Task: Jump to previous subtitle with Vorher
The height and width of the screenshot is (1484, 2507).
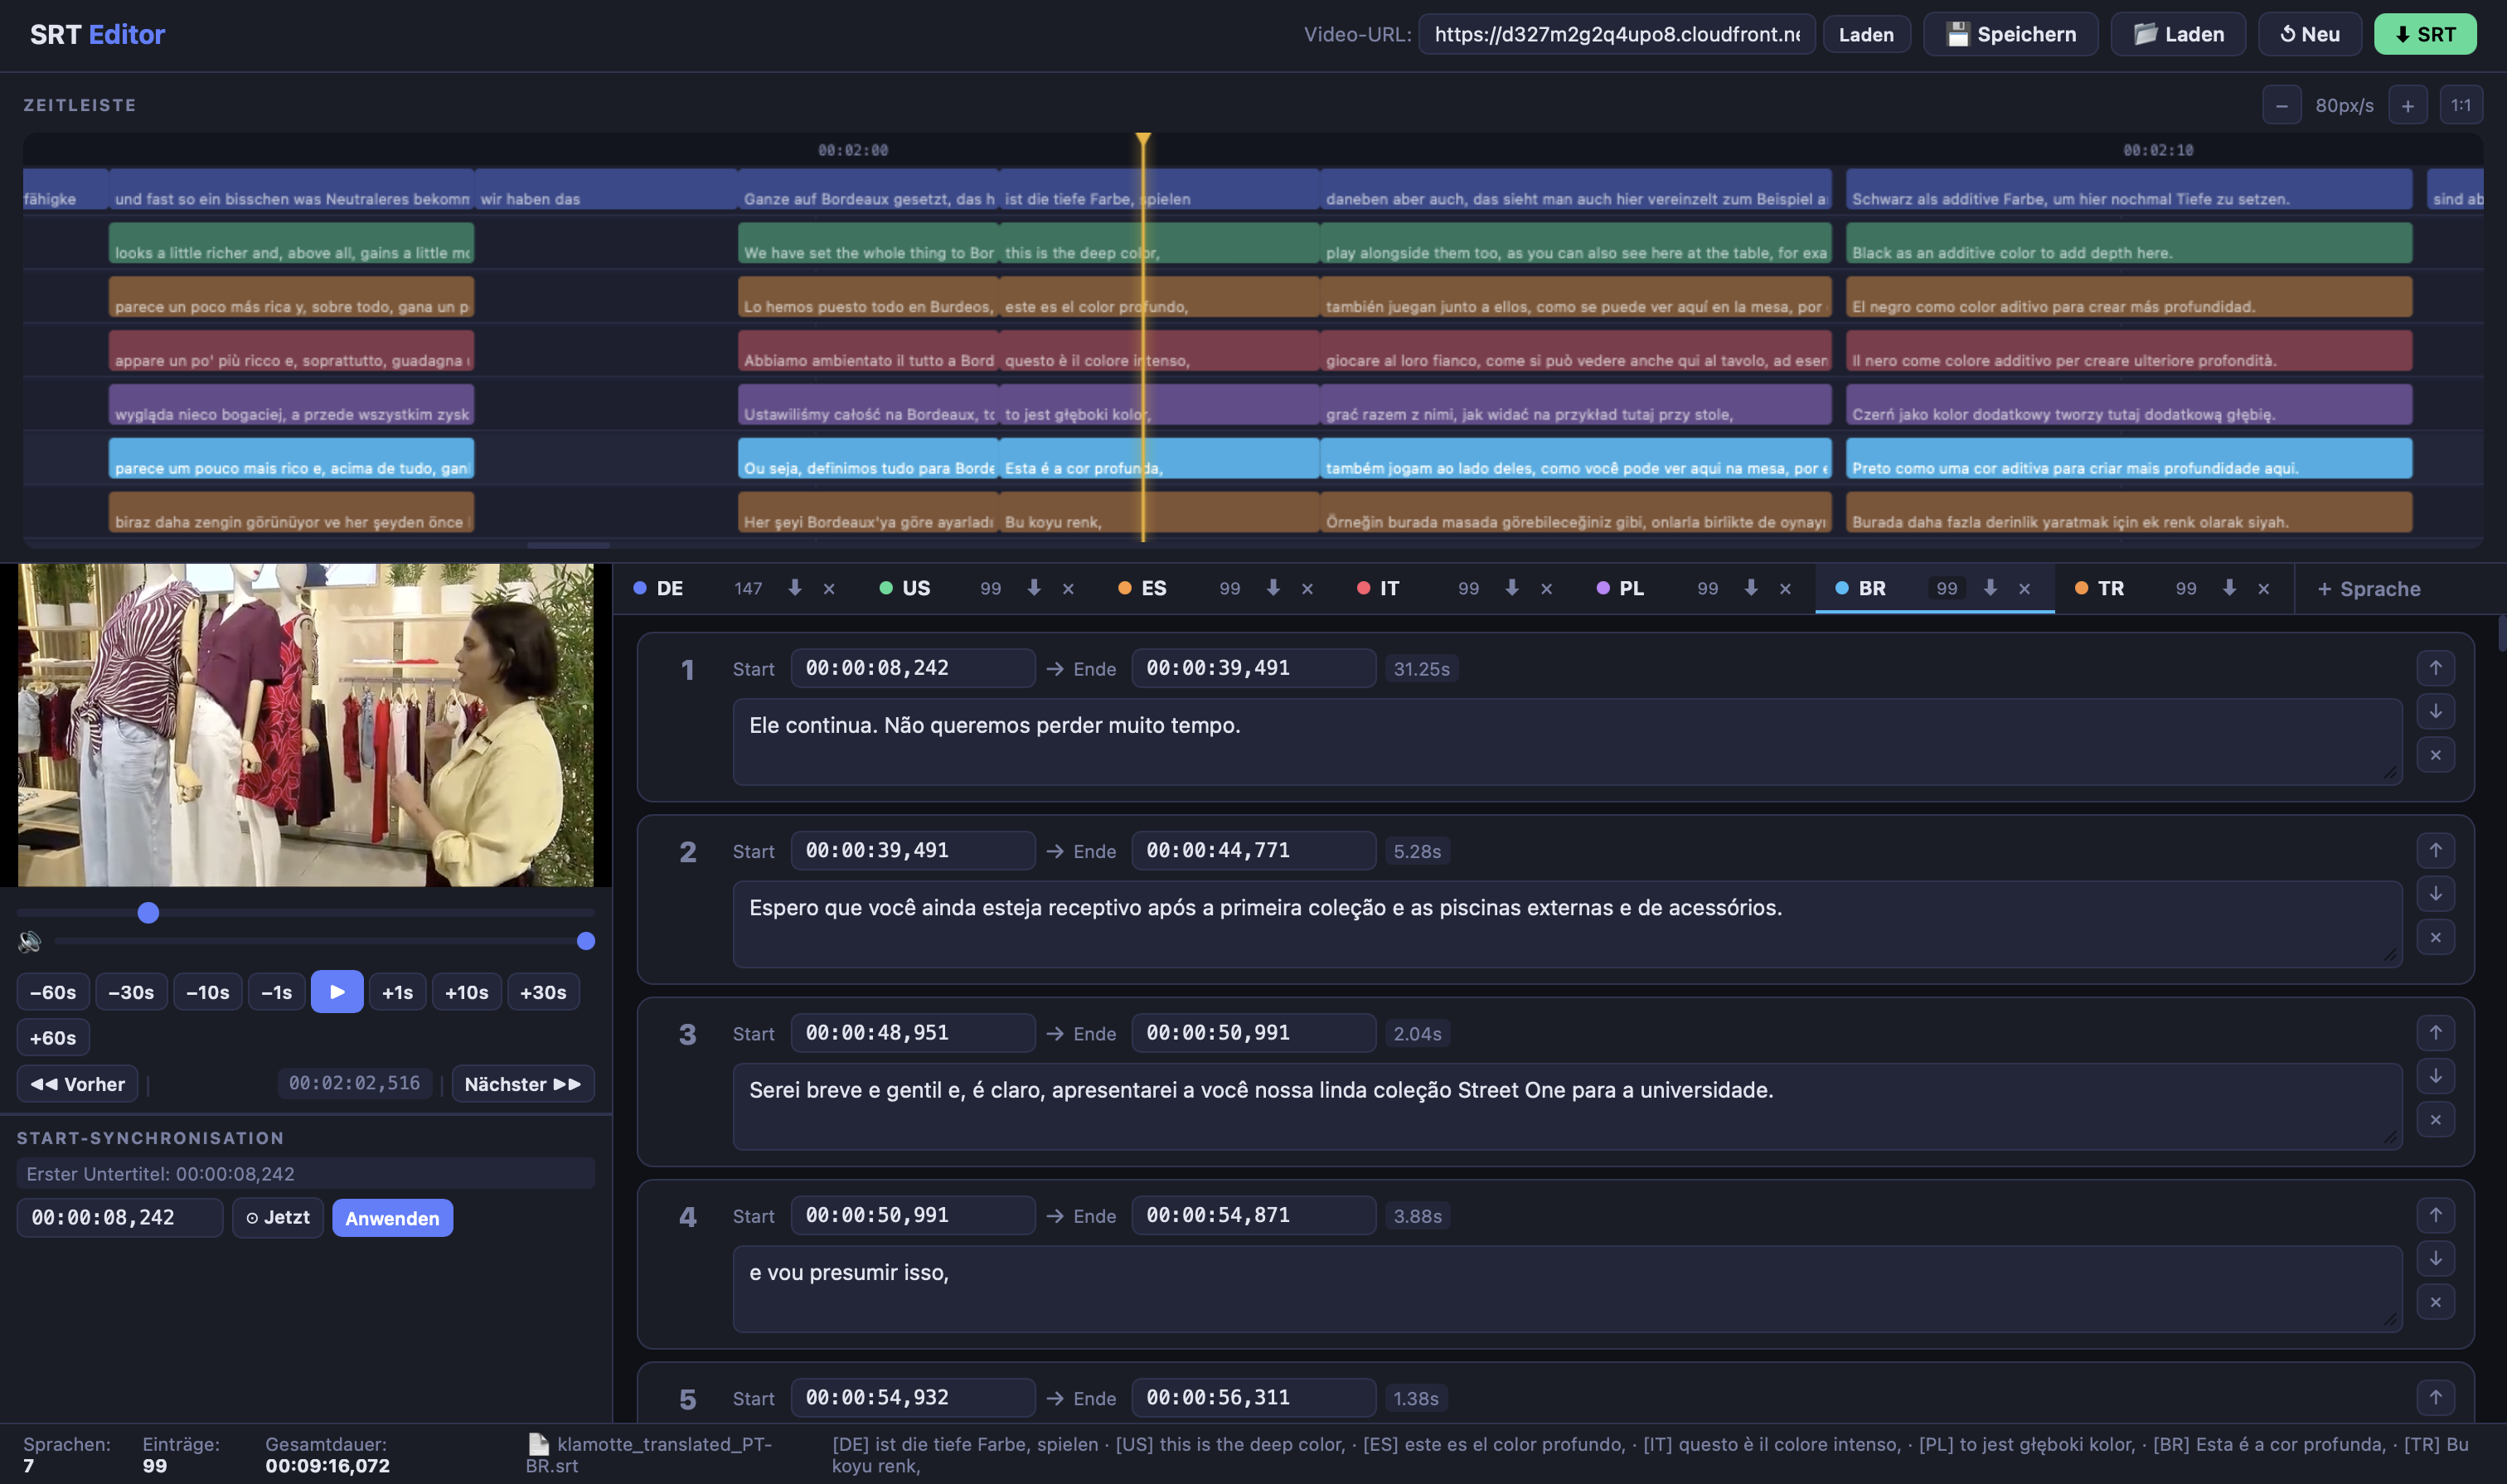Action: pos(77,1084)
